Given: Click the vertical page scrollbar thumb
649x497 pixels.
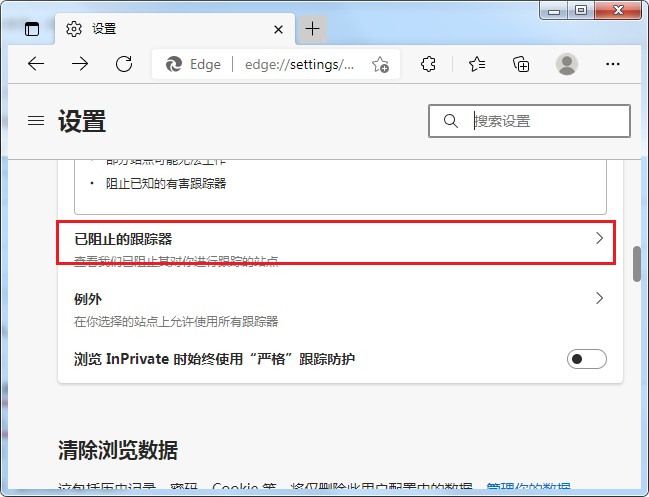Looking at the screenshot, I should (x=637, y=264).
